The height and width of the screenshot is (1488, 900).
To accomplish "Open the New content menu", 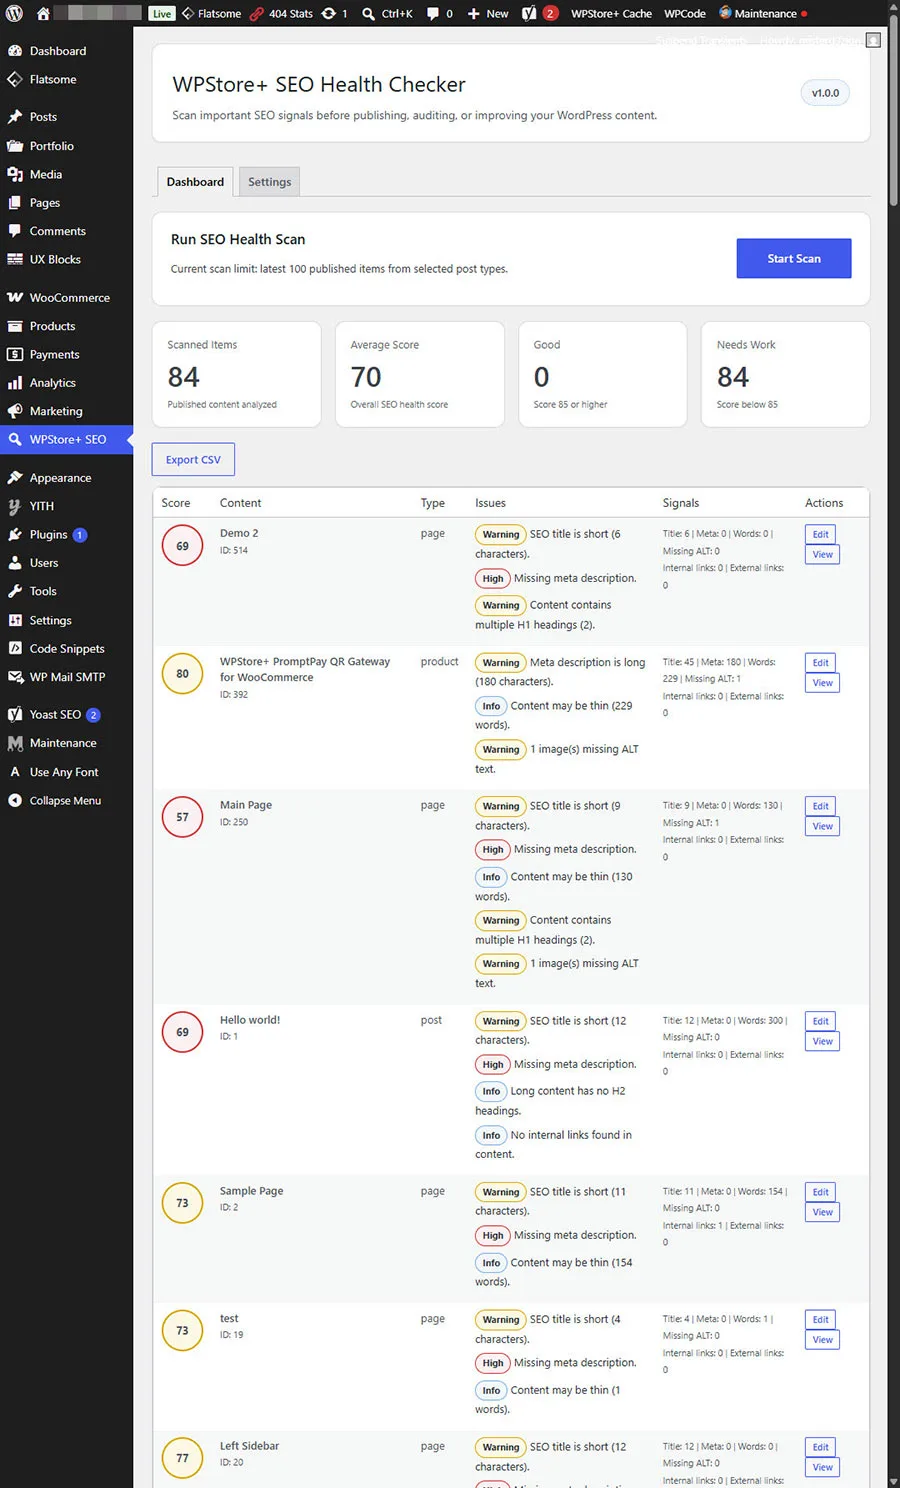I will click(x=488, y=14).
